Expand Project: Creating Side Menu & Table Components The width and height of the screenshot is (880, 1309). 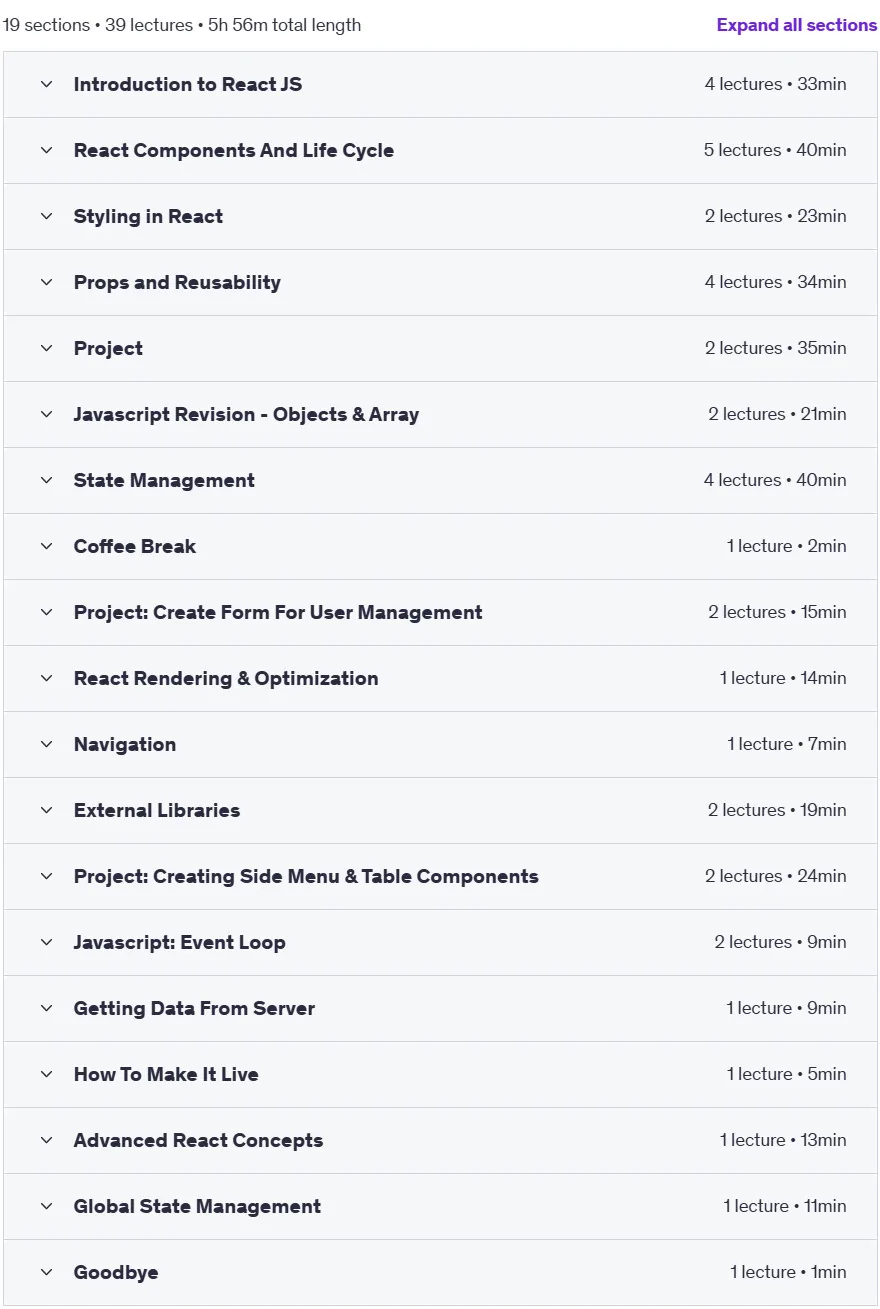coord(440,876)
